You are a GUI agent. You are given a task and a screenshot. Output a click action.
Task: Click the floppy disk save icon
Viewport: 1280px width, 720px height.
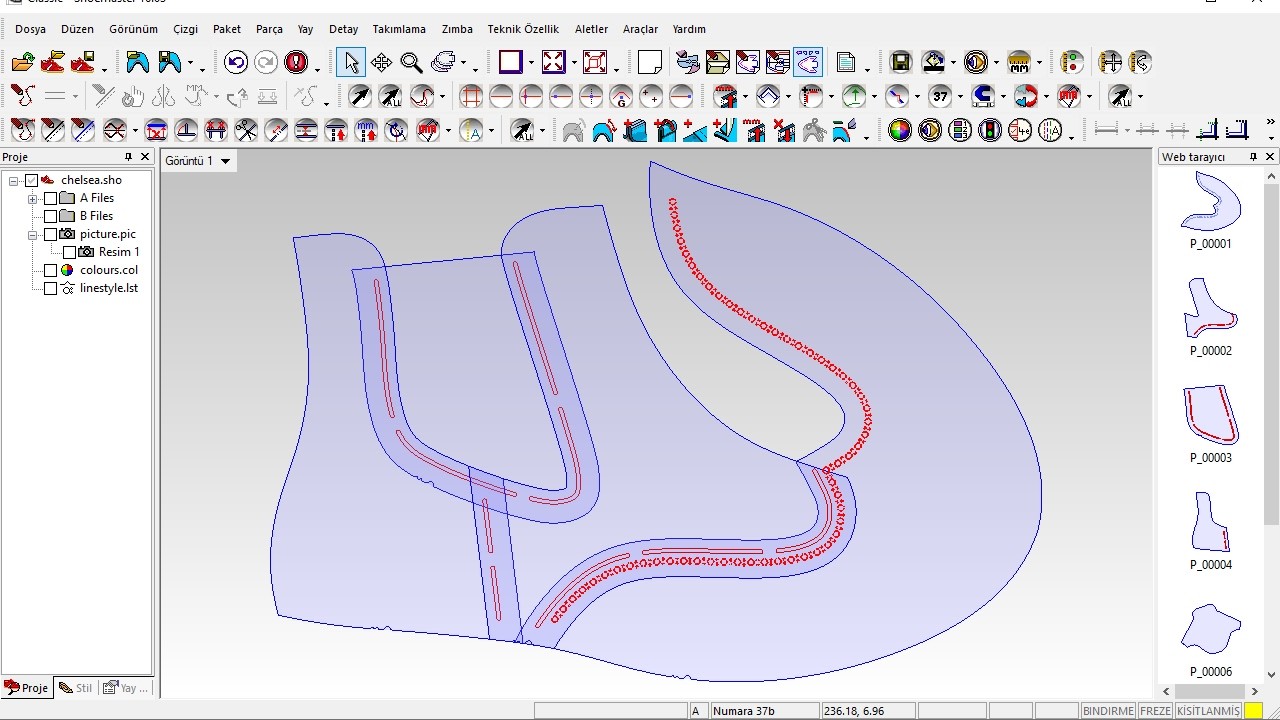901,62
